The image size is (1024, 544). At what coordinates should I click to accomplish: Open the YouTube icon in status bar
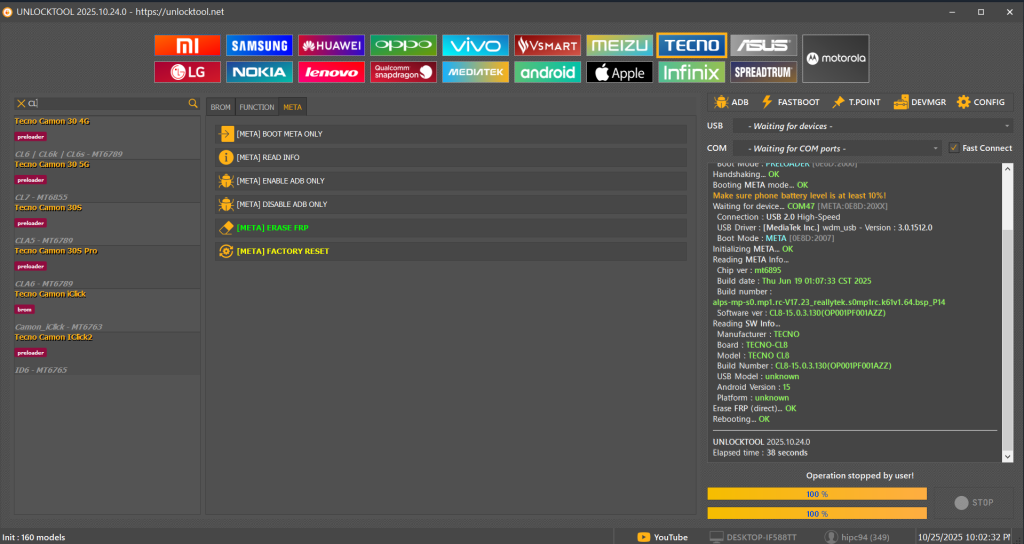pos(643,537)
